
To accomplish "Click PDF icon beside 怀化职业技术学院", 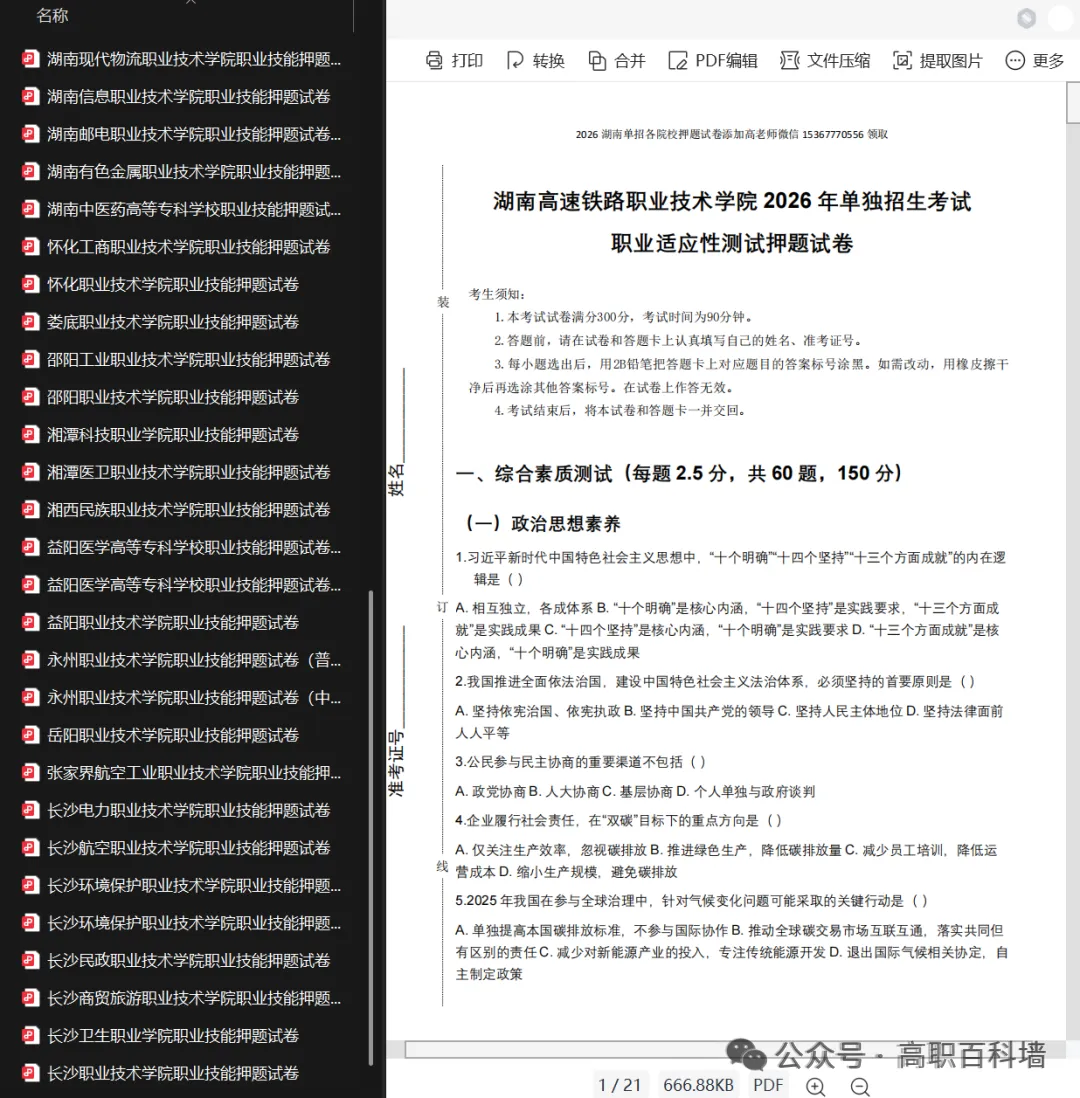I will 30,284.
